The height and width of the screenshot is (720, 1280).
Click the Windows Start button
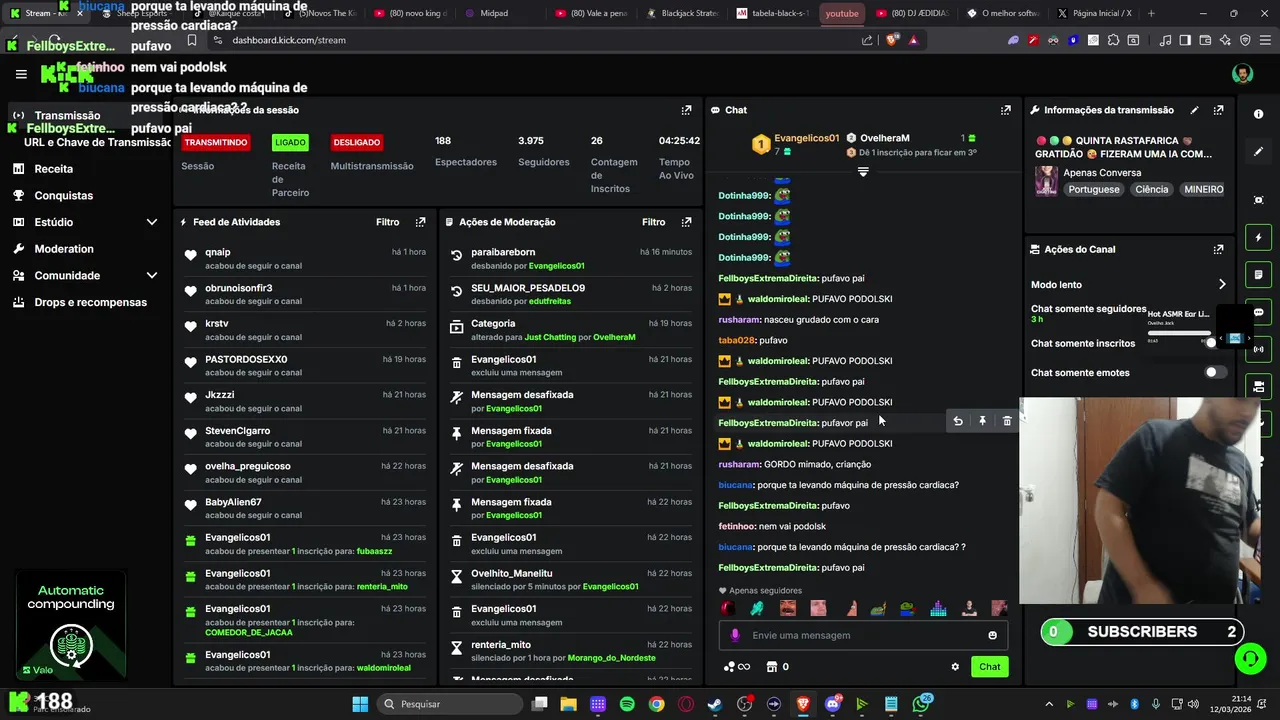click(x=360, y=704)
